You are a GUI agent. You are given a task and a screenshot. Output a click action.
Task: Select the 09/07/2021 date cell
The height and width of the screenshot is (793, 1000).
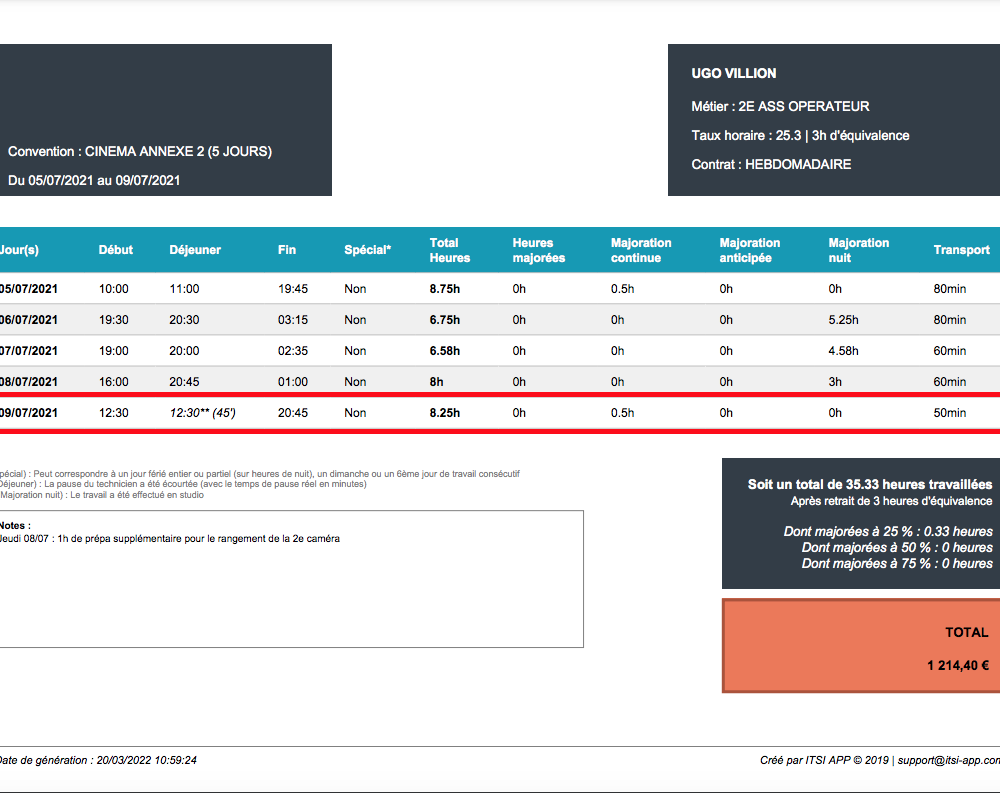29,413
